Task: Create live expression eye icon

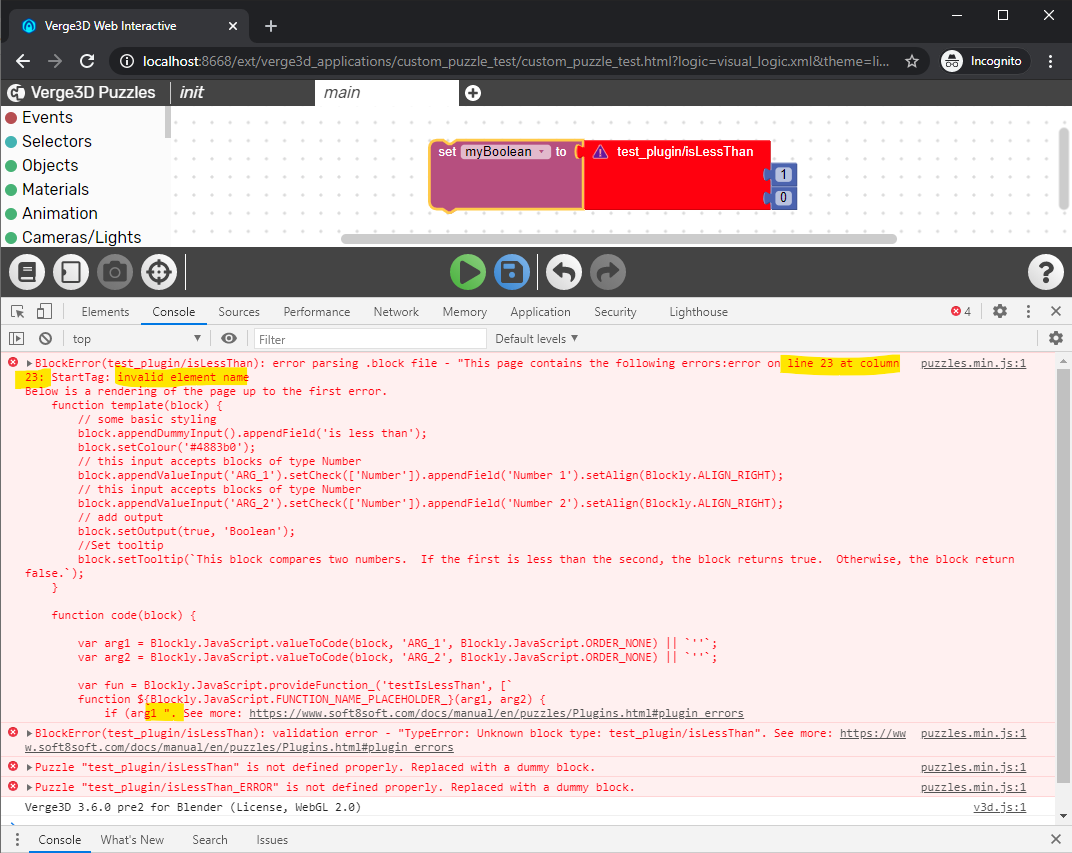Action: click(229, 338)
